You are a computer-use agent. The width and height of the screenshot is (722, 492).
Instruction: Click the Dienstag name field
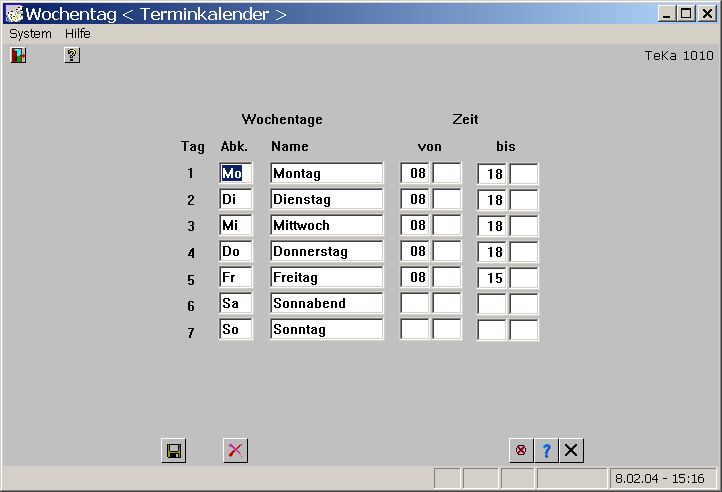327,200
